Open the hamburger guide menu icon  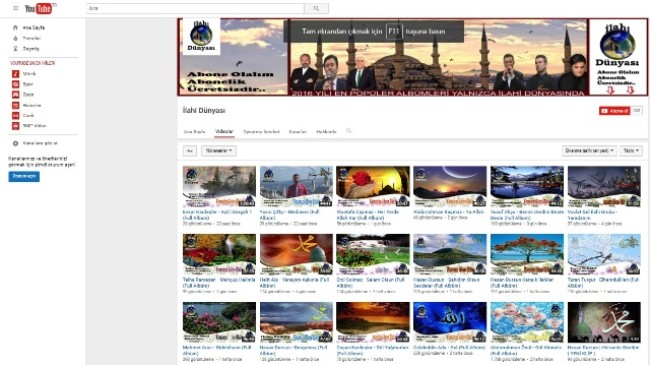pyautogui.click(x=16, y=8)
